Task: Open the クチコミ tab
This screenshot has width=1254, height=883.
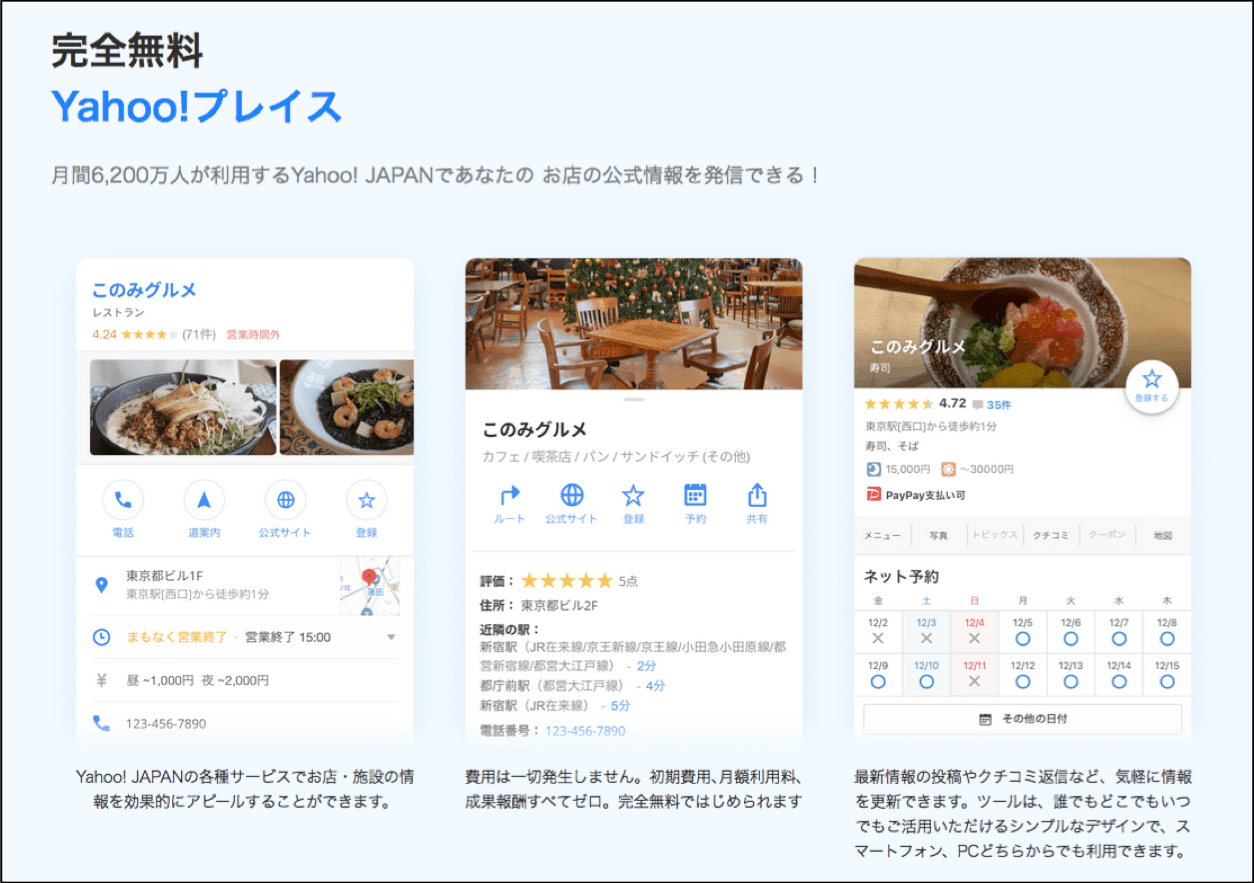Action: pos(1051,536)
